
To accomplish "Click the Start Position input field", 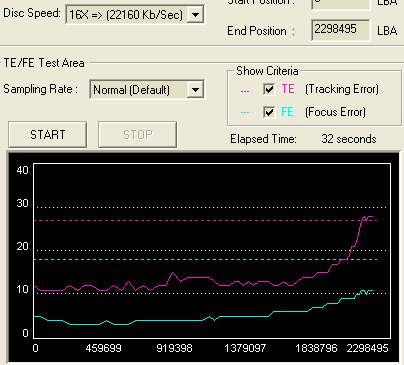I will (x=340, y=4).
